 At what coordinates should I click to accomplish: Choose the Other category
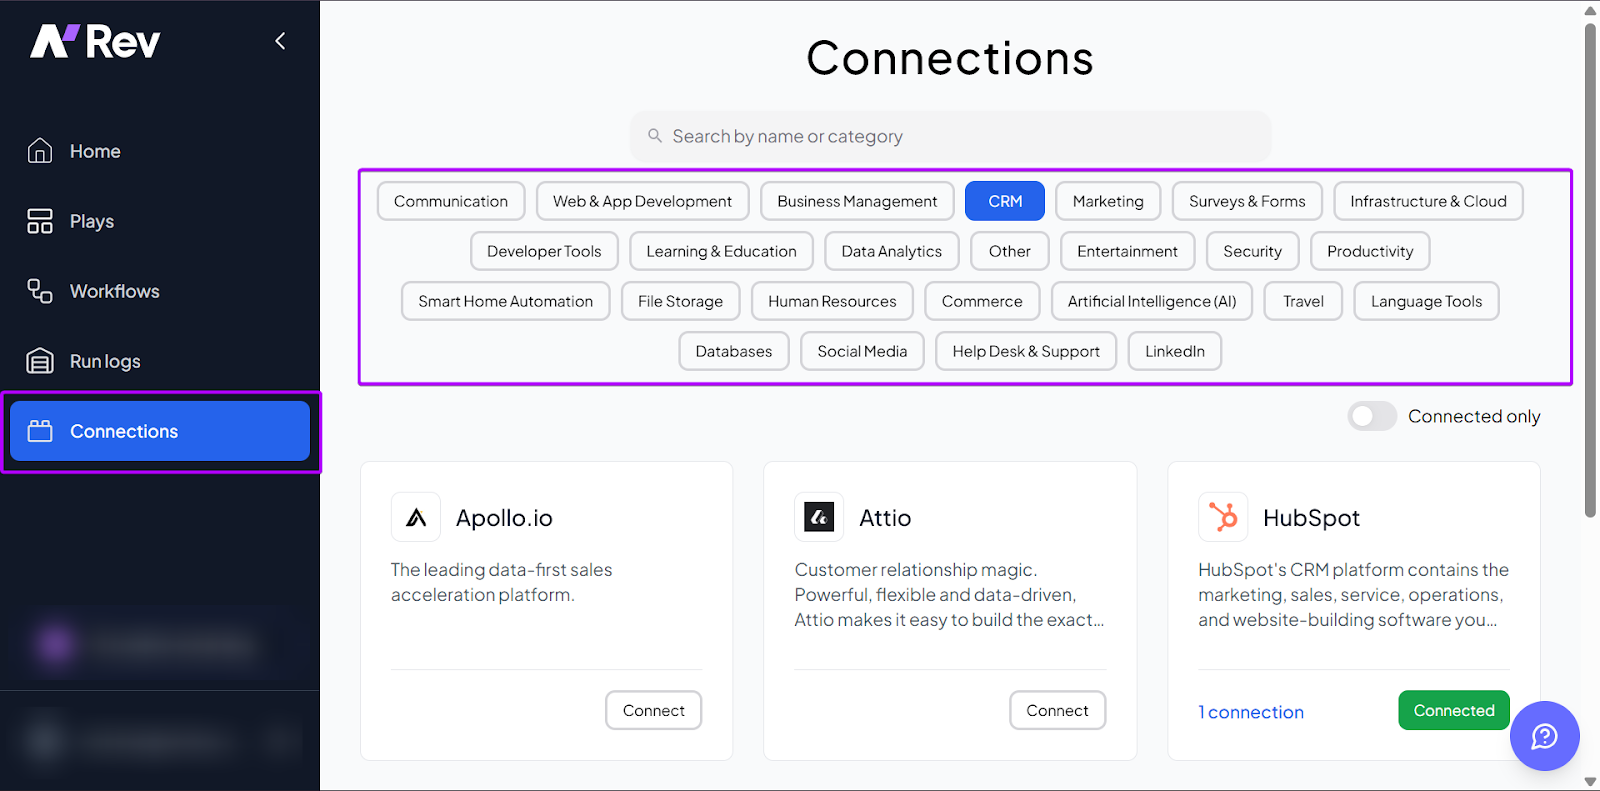1010,251
